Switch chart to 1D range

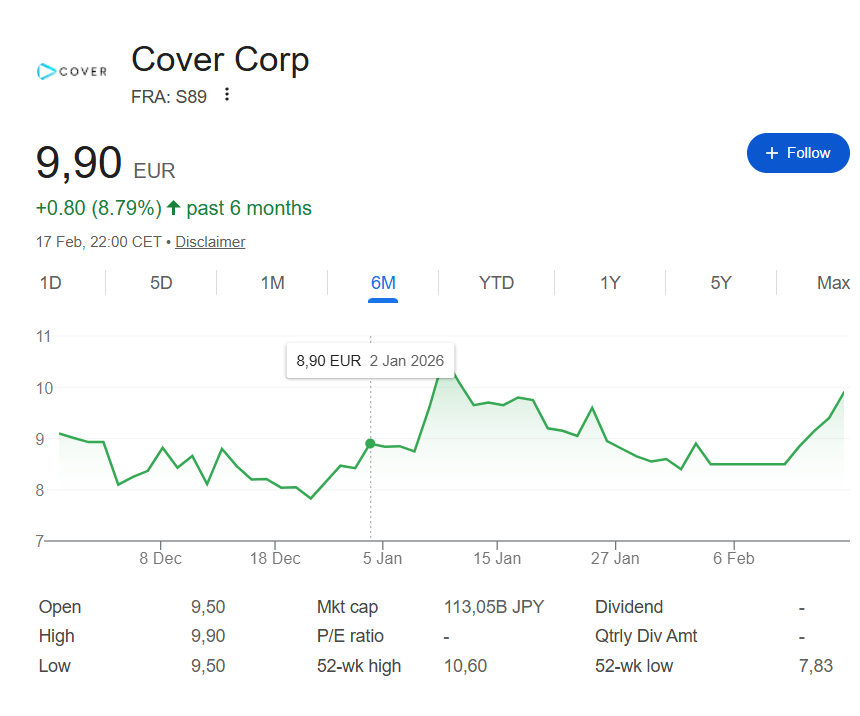click(x=50, y=283)
